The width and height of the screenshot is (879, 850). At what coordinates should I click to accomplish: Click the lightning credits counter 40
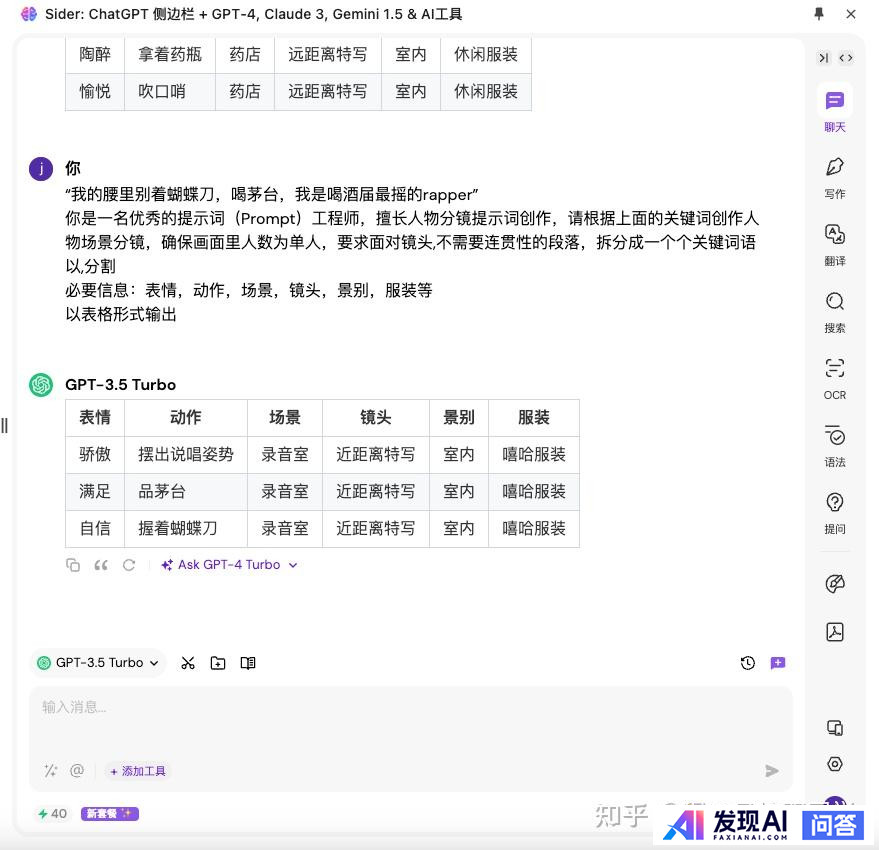(52, 814)
